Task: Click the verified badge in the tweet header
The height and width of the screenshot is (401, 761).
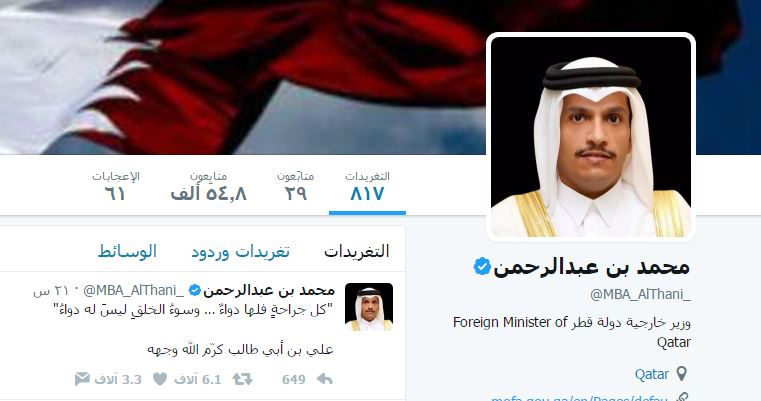Action: pyautogui.click(x=195, y=290)
